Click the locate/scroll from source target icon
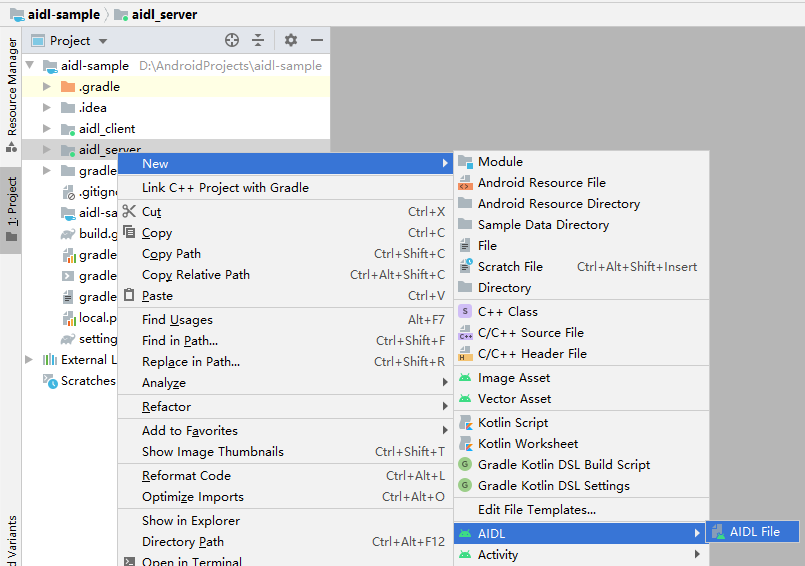Image resolution: width=805 pixels, height=566 pixels. [232, 40]
